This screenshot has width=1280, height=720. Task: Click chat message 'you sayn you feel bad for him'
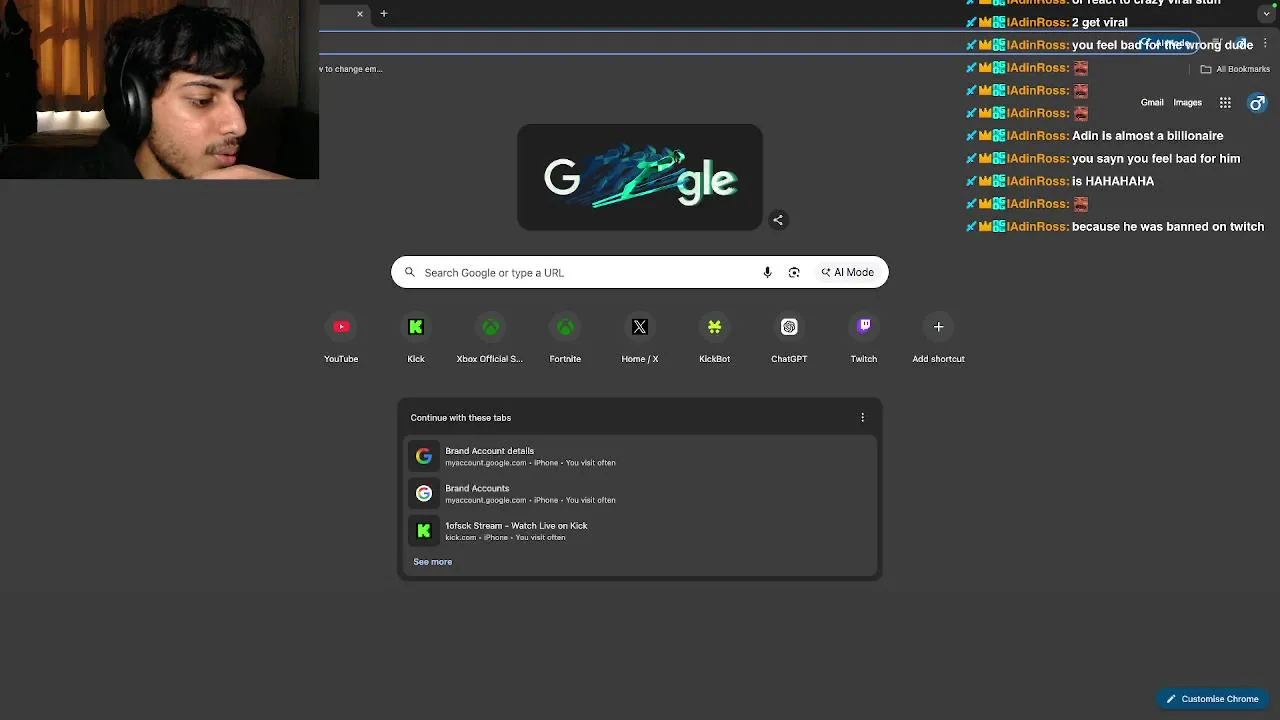pos(1156,159)
